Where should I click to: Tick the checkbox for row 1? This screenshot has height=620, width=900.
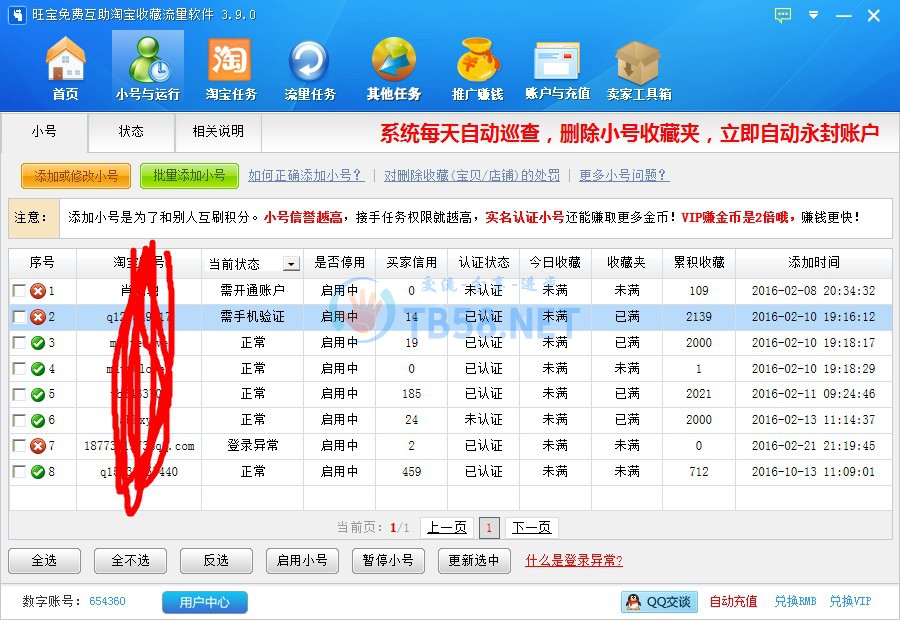coord(19,291)
